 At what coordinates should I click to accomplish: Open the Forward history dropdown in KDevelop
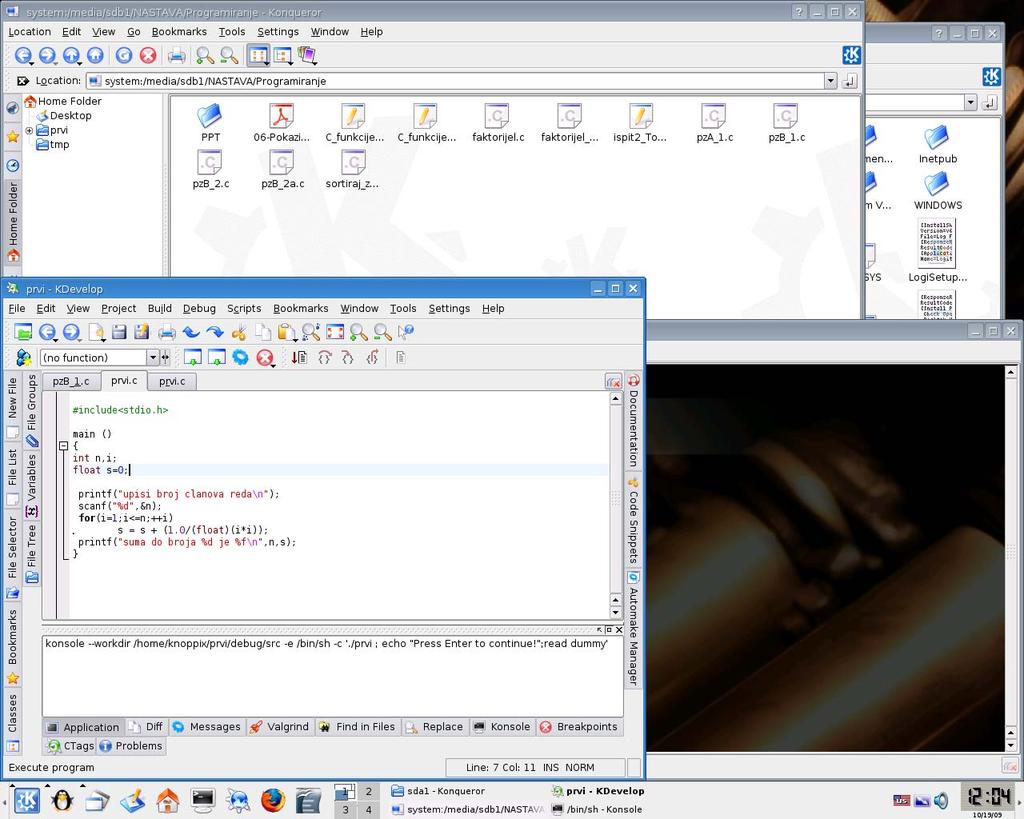(x=80, y=339)
